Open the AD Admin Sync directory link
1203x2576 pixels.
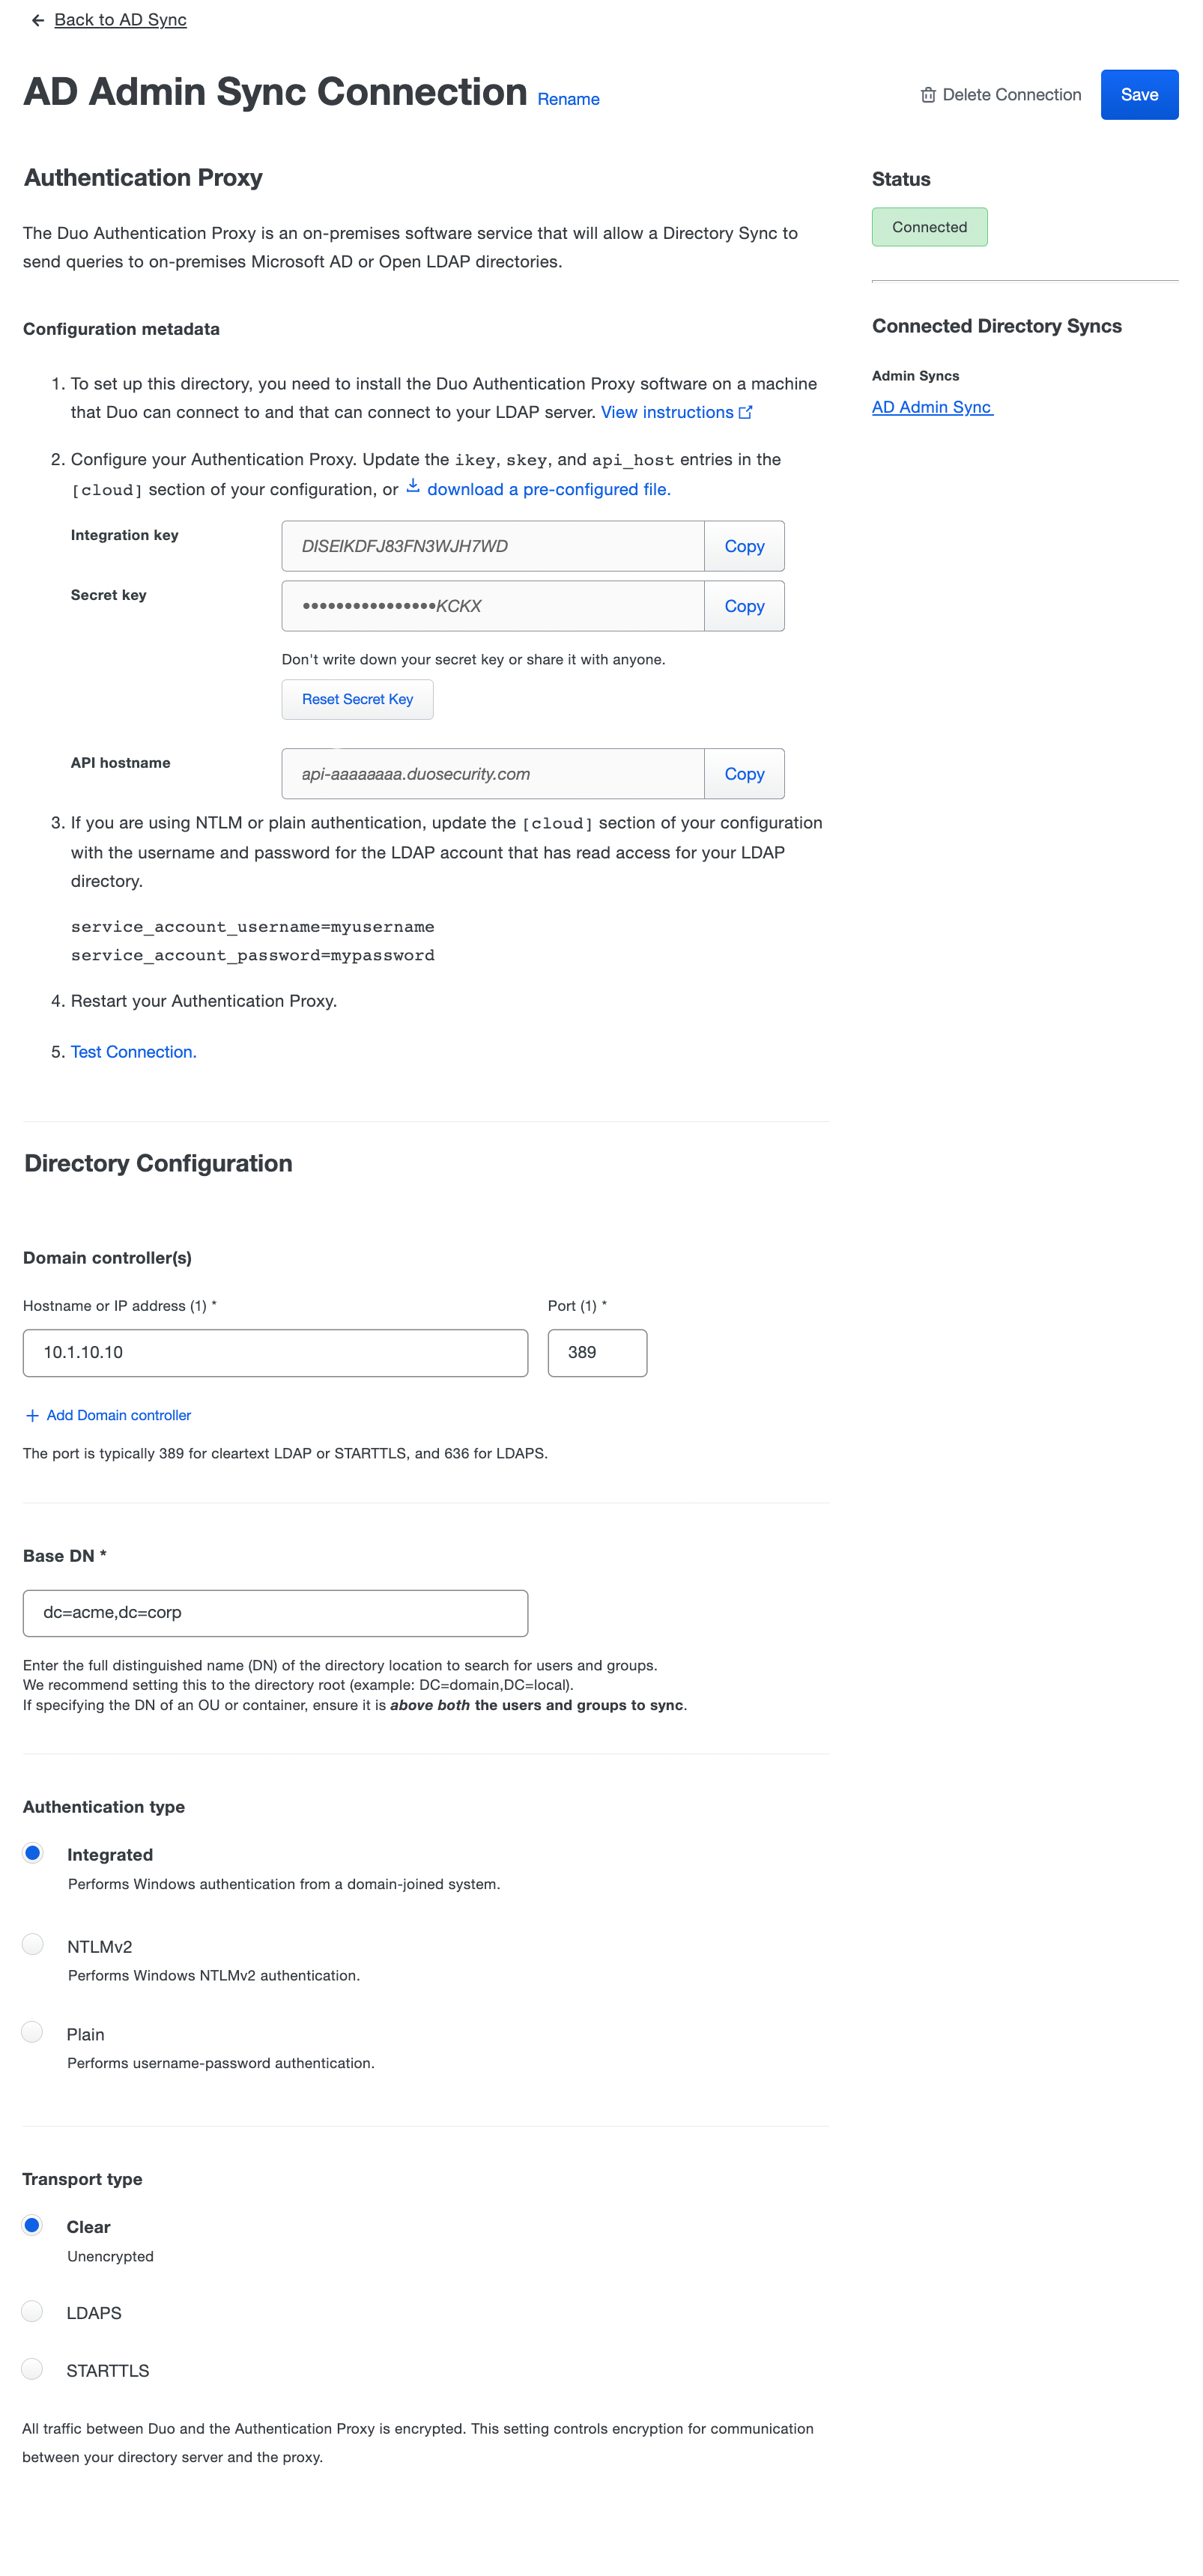coord(931,406)
